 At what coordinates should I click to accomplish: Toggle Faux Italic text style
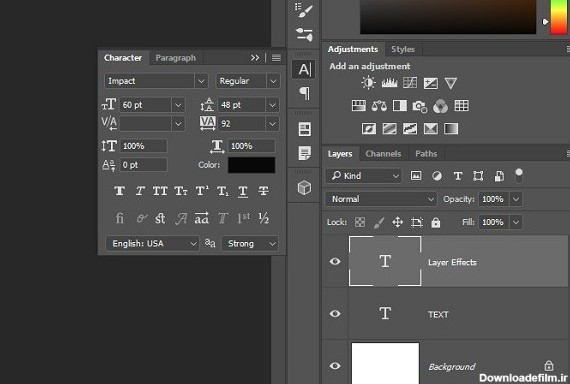[140, 191]
